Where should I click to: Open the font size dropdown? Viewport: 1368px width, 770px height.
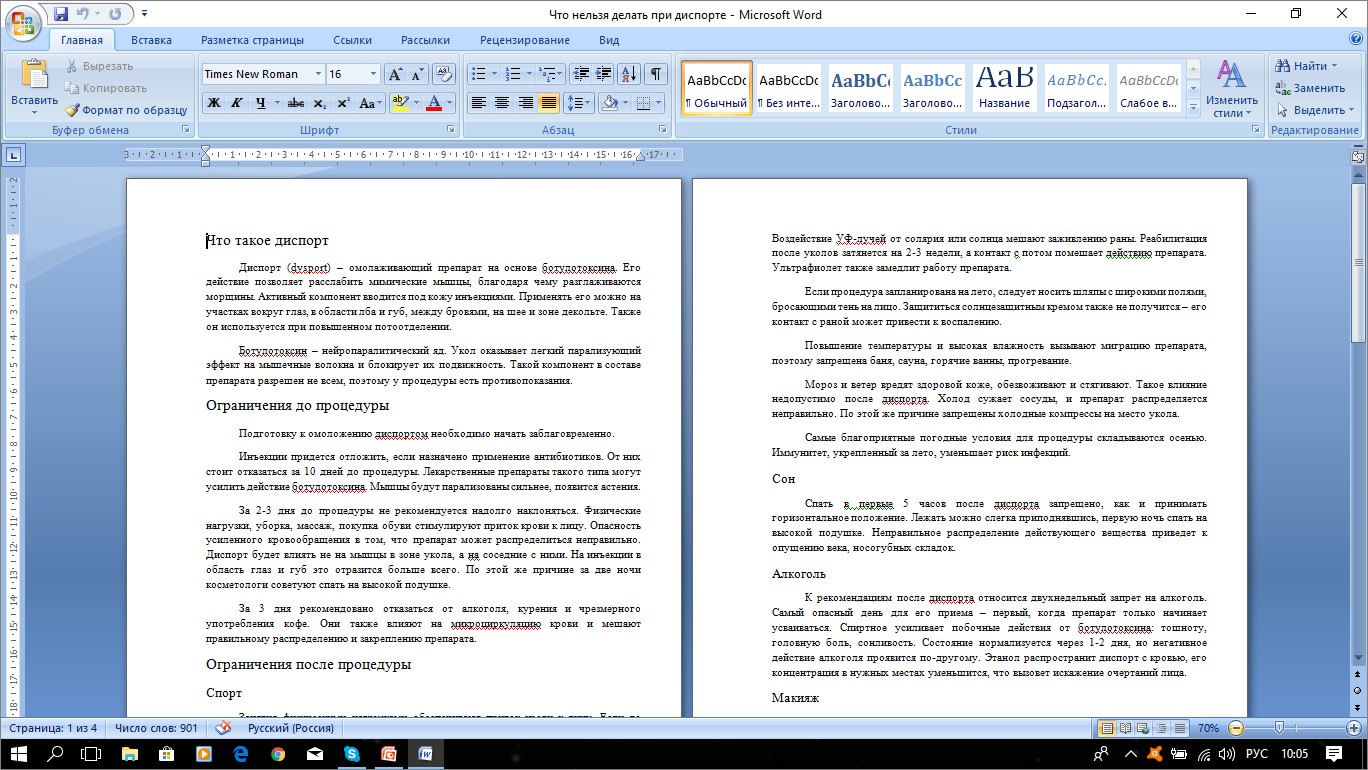click(x=374, y=74)
